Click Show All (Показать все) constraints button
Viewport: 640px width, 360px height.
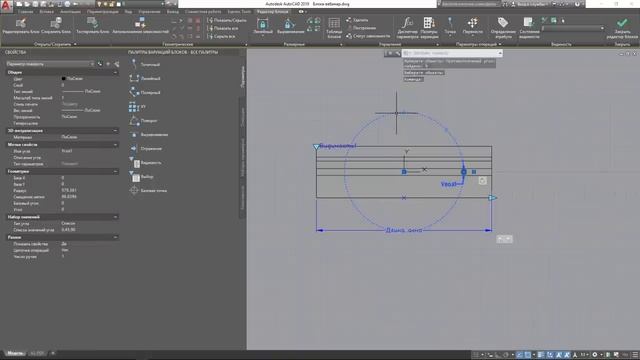tap(222, 28)
